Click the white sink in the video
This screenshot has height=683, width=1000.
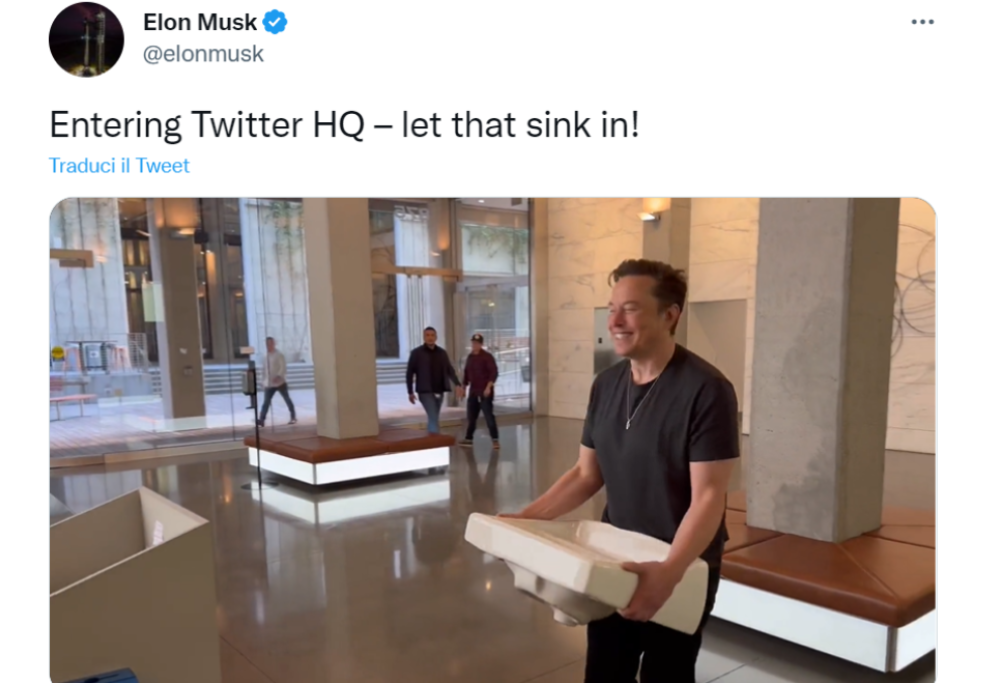click(x=584, y=568)
